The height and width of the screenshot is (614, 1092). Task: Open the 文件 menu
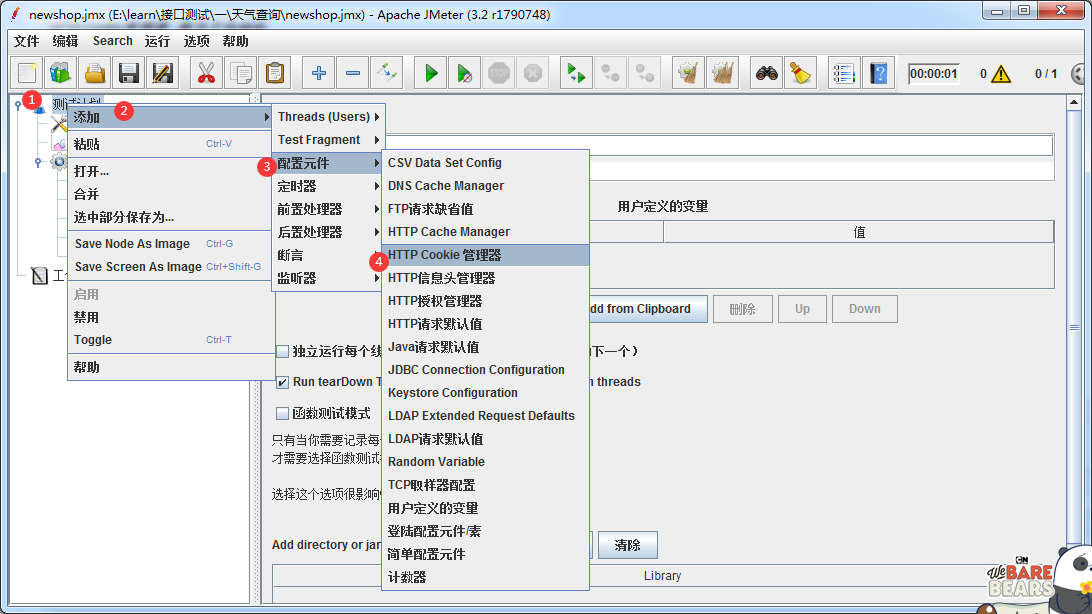[x=26, y=41]
